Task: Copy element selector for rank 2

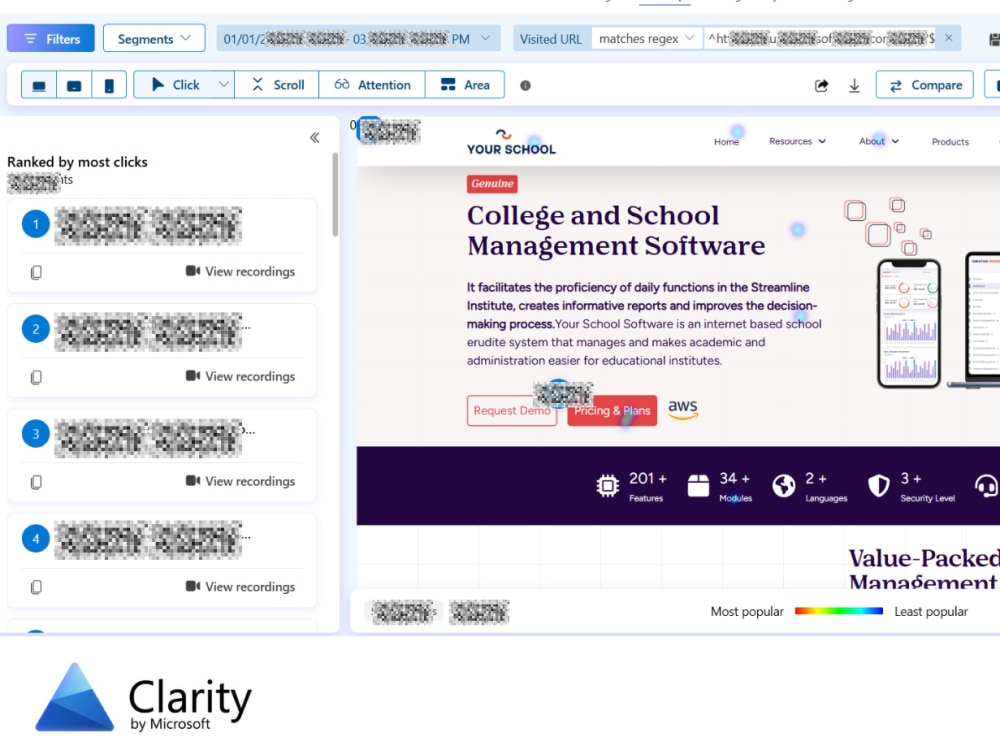Action: [36, 377]
